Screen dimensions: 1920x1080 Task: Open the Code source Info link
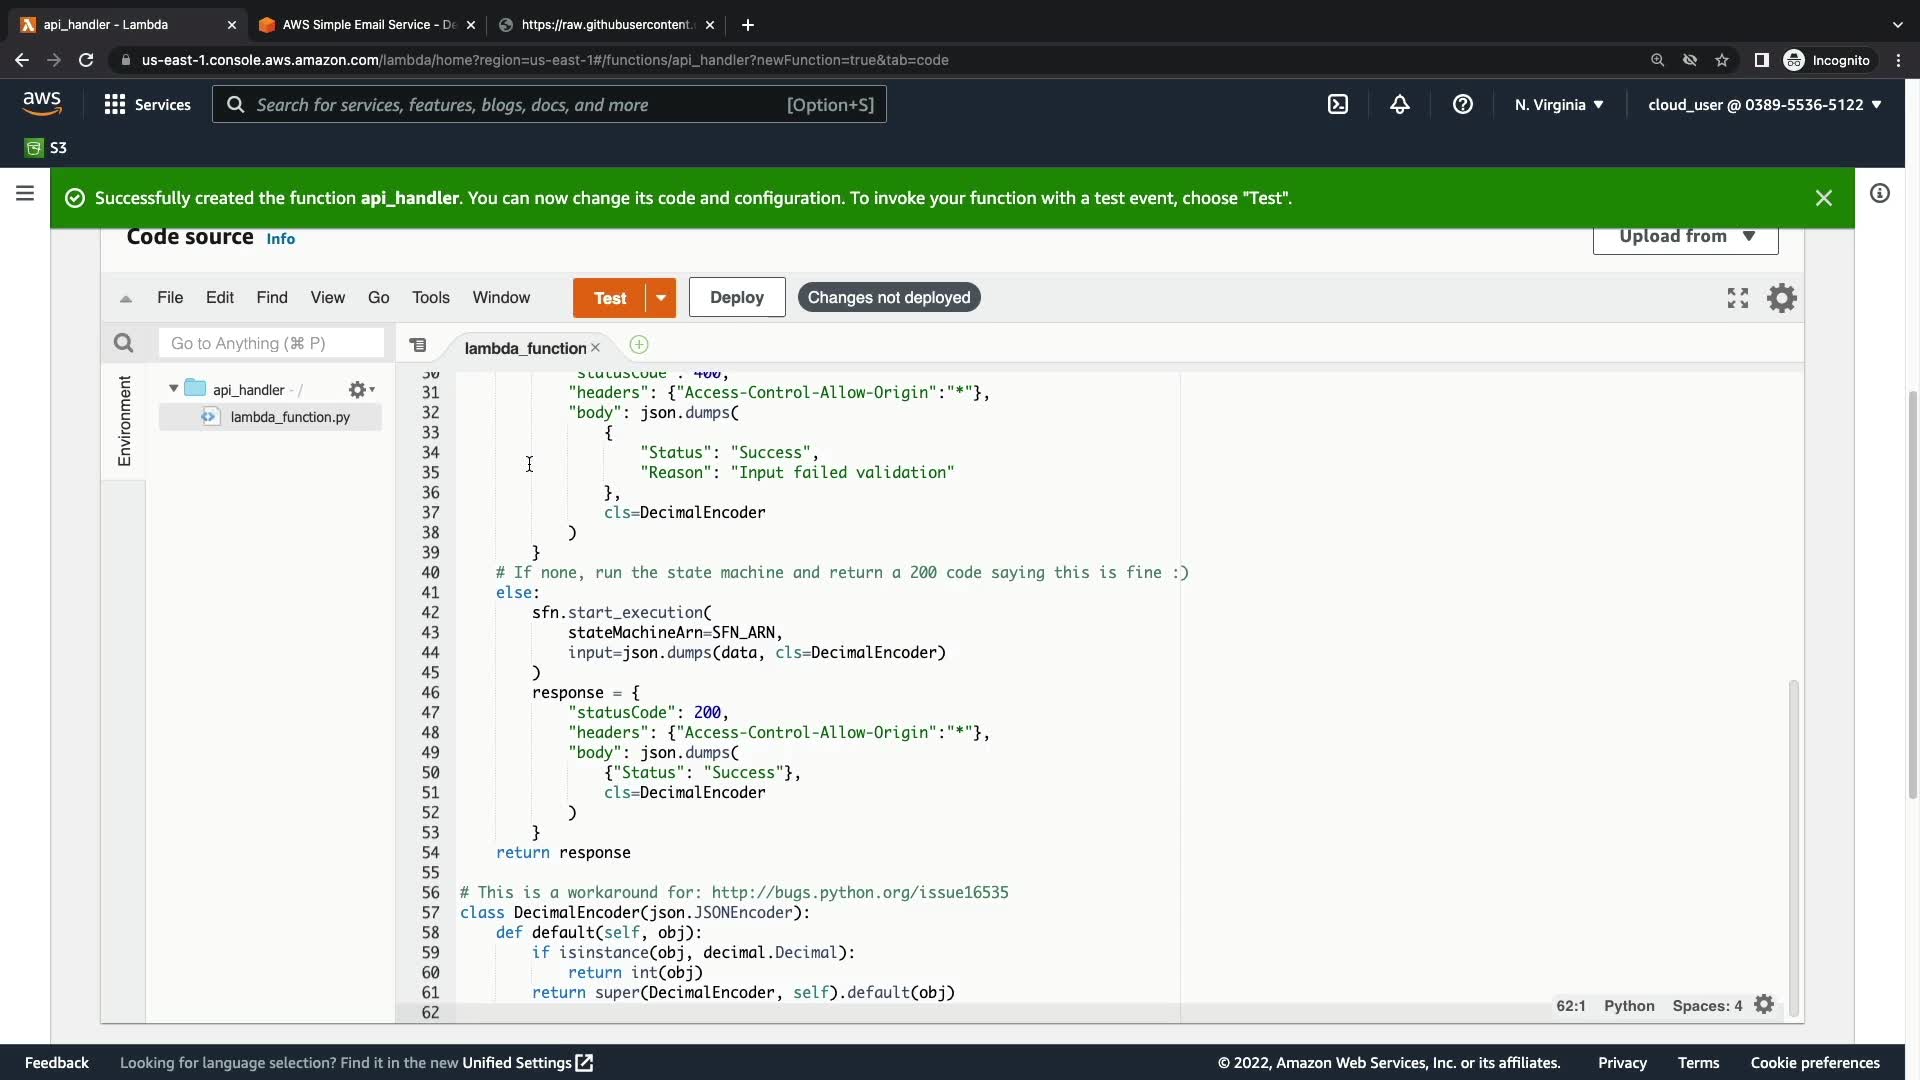(x=280, y=239)
